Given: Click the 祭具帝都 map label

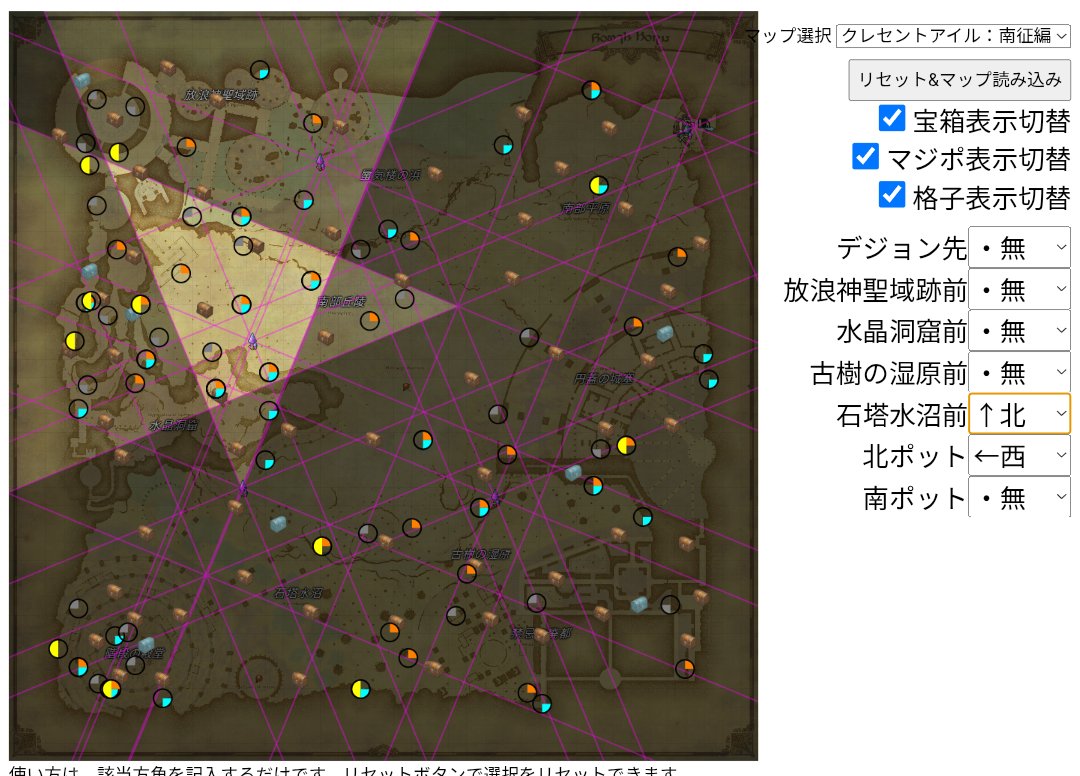Looking at the screenshot, I should tap(541, 633).
